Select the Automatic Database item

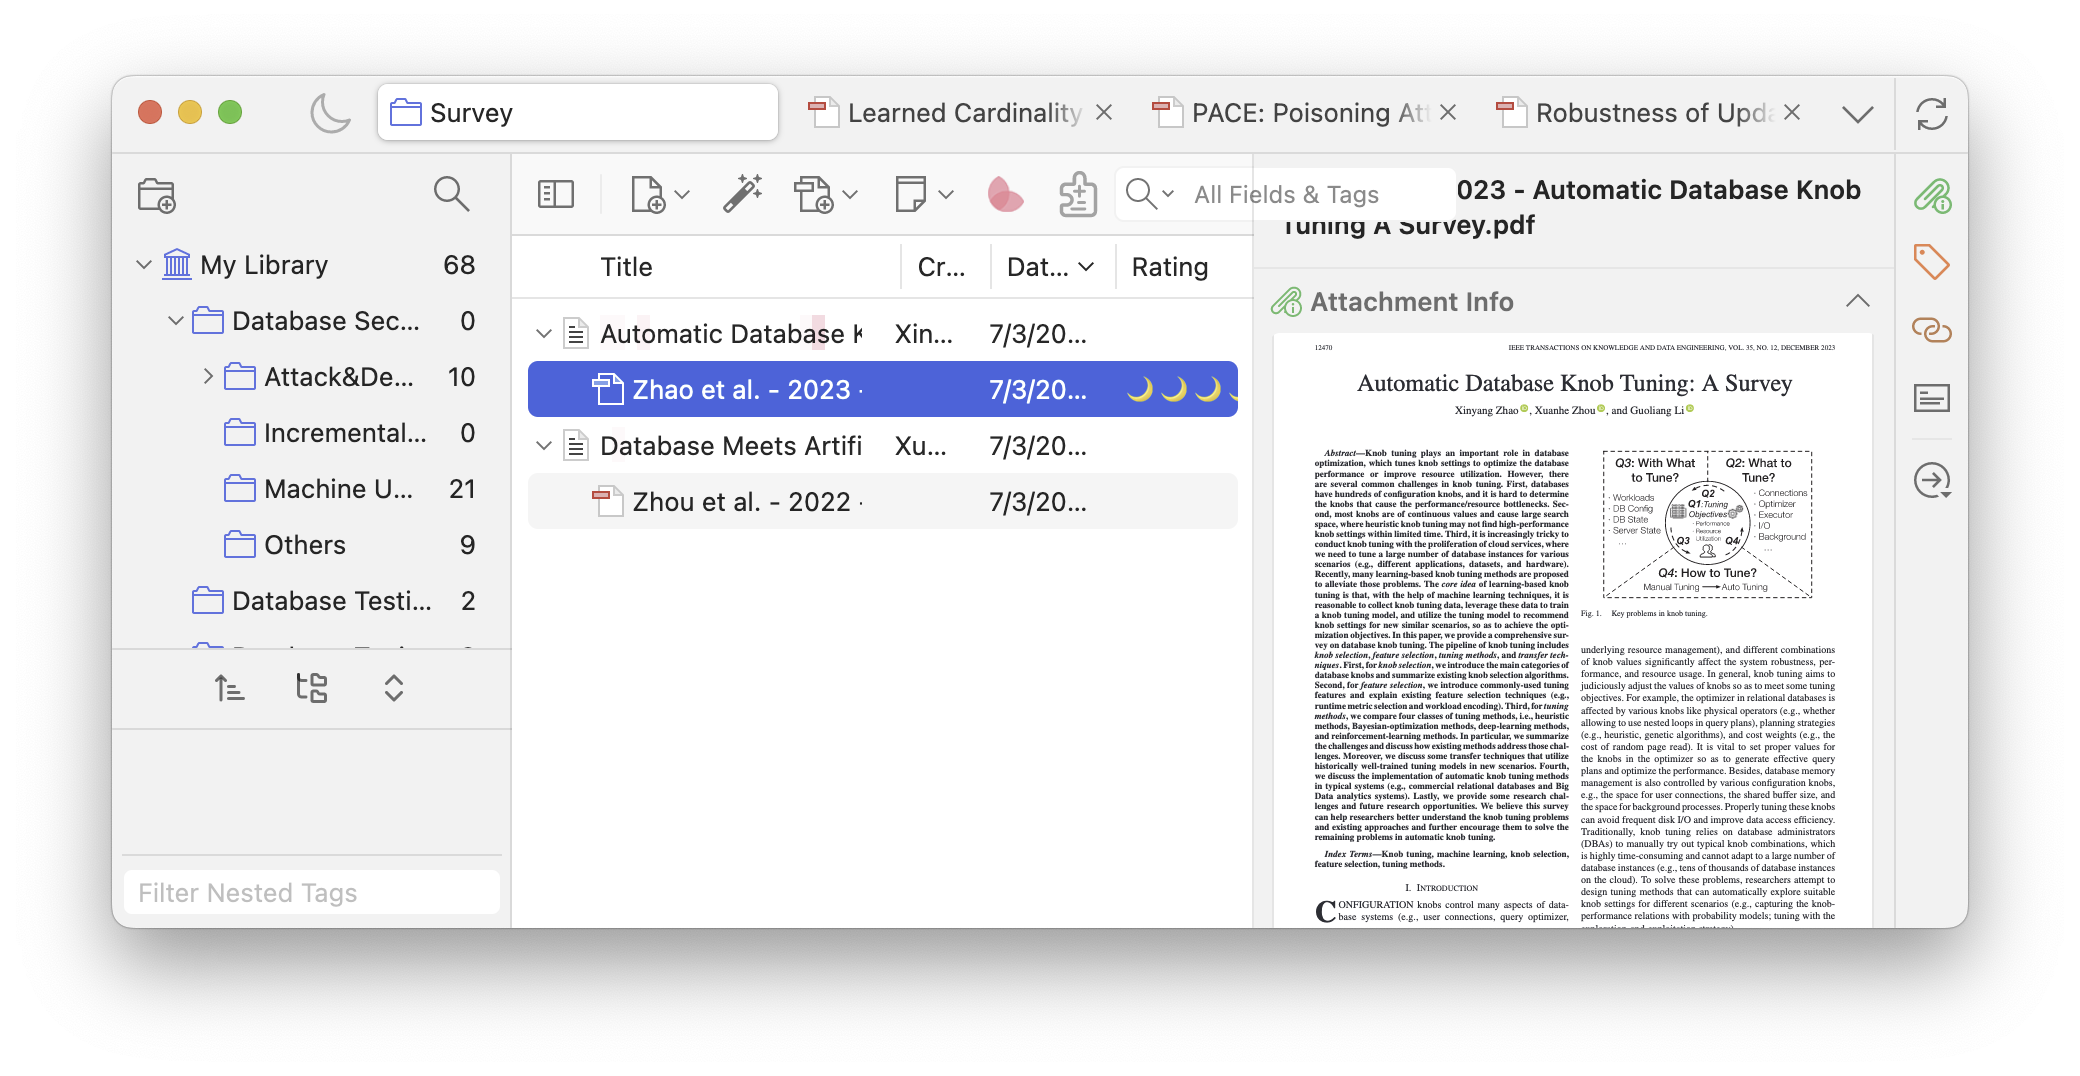click(x=883, y=333)
